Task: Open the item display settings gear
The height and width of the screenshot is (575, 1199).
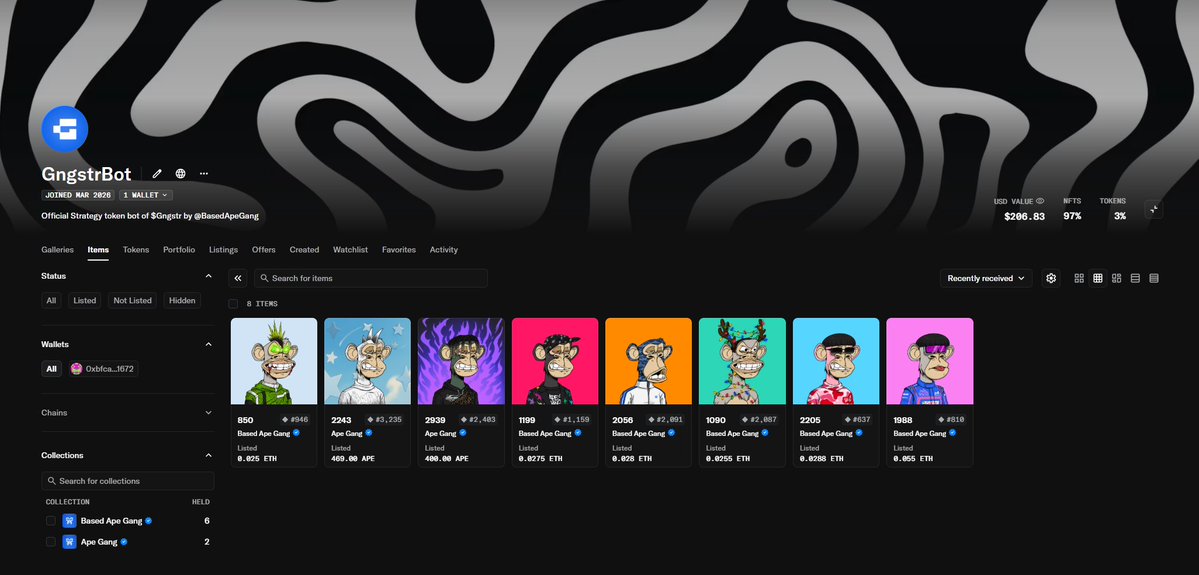Action: click(1051, 278)
